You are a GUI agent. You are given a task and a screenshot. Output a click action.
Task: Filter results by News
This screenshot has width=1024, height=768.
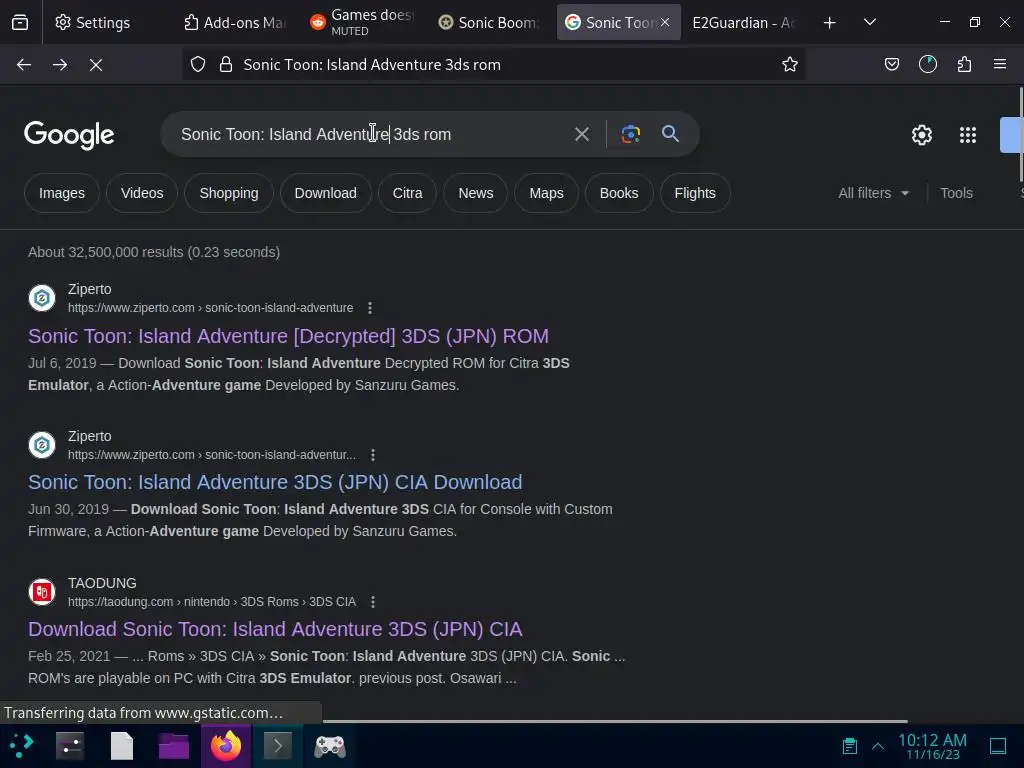click(475, 193)
